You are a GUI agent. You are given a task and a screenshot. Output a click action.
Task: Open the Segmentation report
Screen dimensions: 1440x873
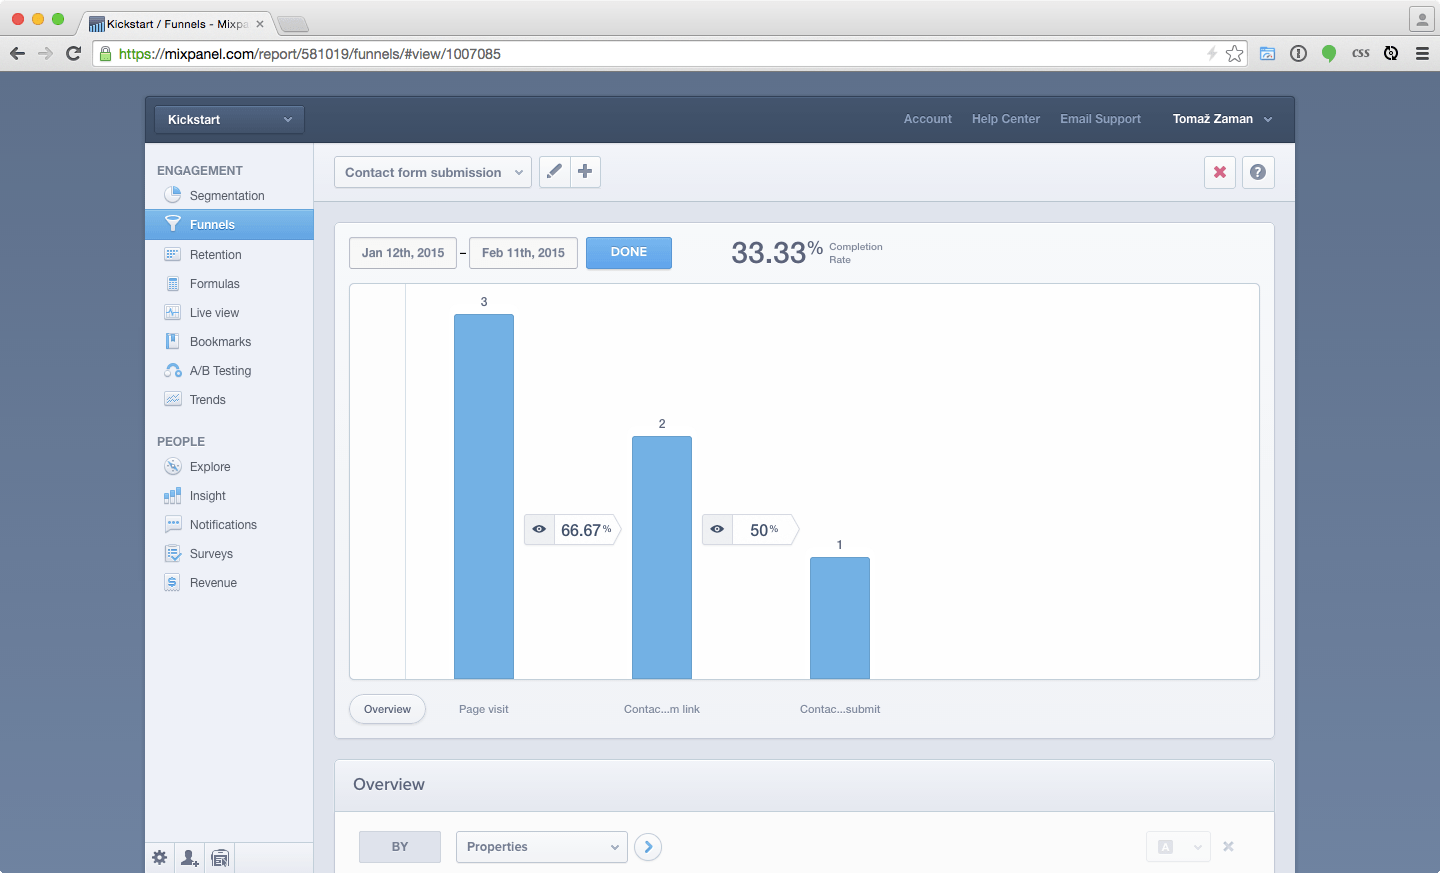pos(227,196)
